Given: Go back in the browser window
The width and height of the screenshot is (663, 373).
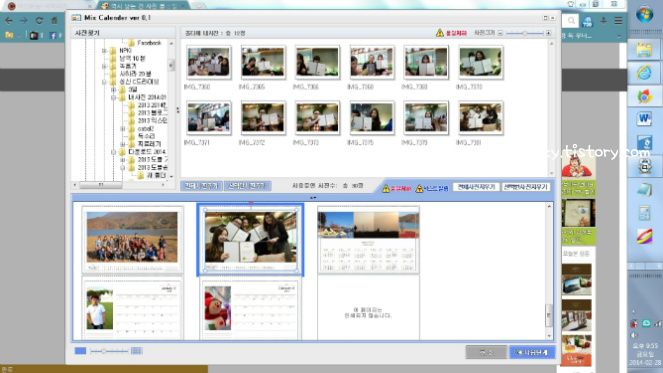Looking at the screenshot, I should [x=8, y=20].
